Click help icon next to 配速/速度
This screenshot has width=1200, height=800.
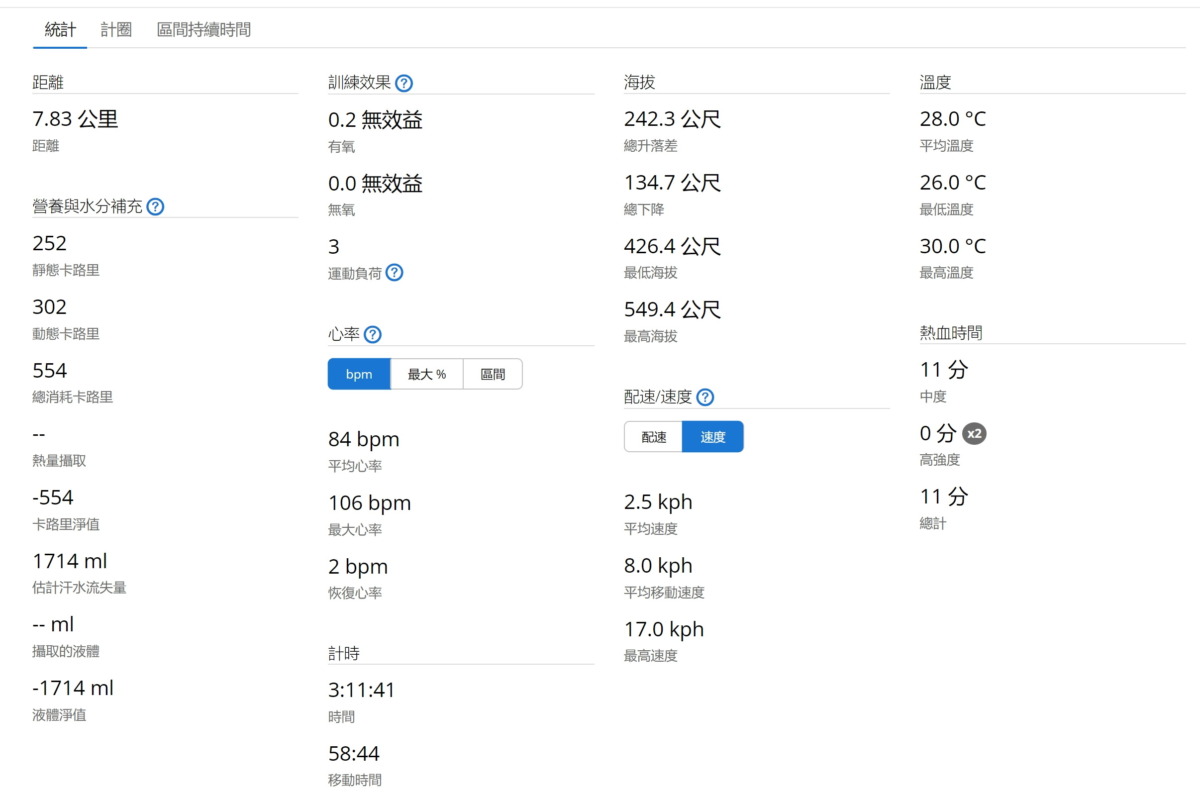click(x=705, y=397)
